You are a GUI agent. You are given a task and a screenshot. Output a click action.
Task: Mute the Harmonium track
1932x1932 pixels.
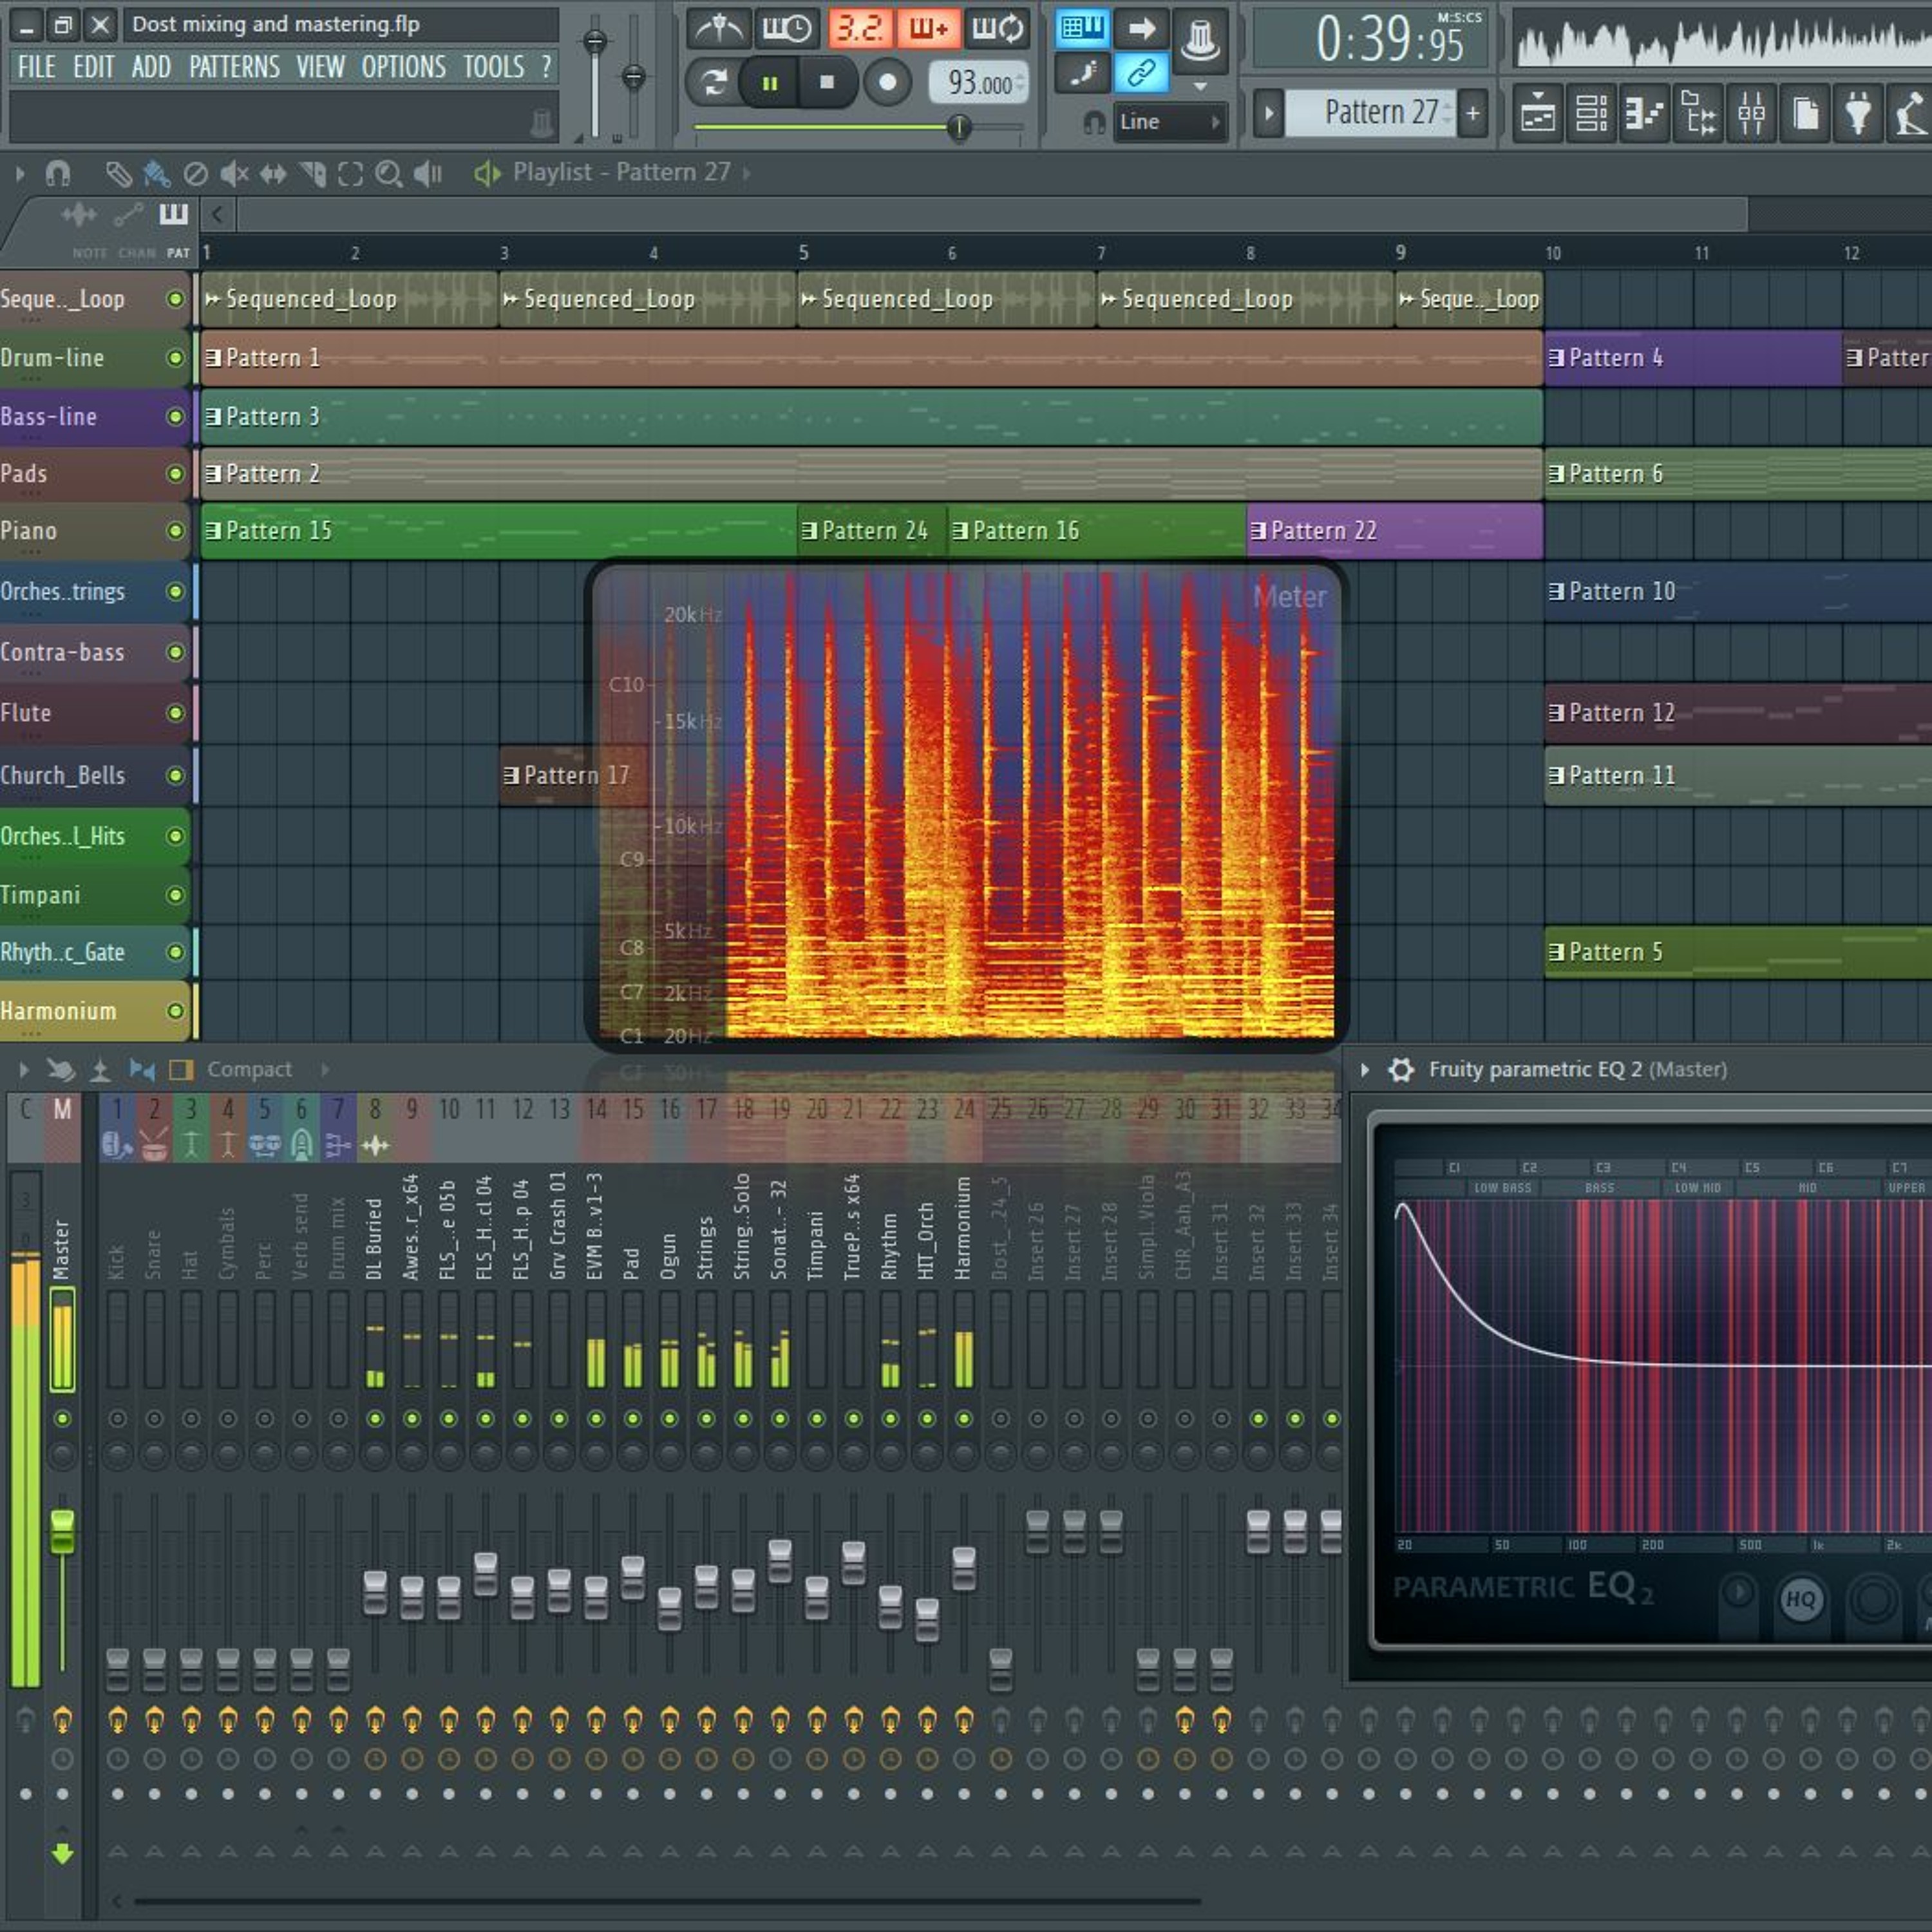pyautogui.click(x=175, y=1011)
